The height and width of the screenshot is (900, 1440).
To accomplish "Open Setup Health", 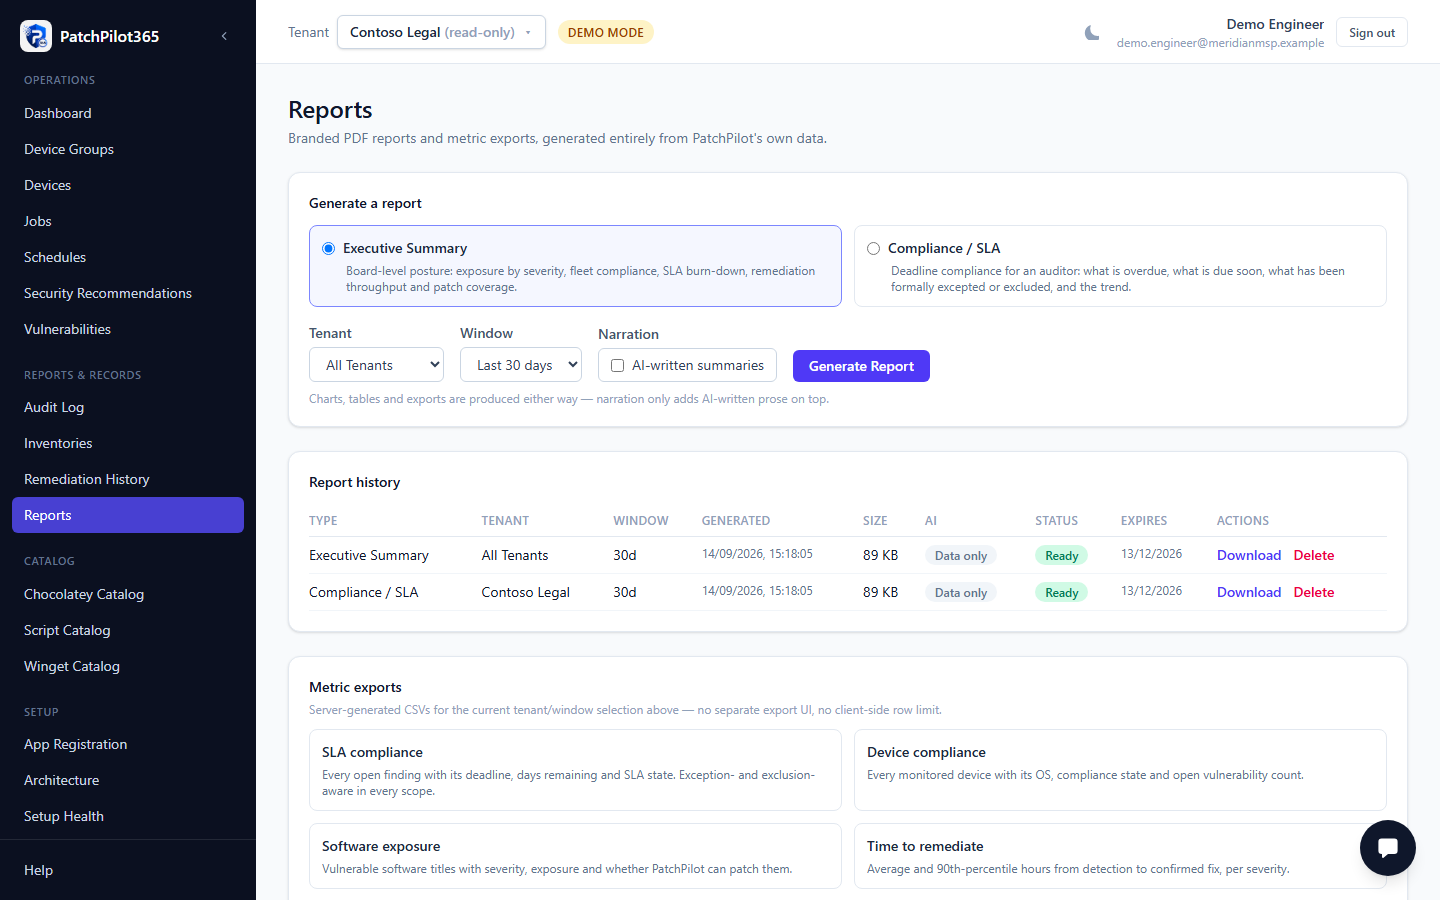I will coord(128,816).
